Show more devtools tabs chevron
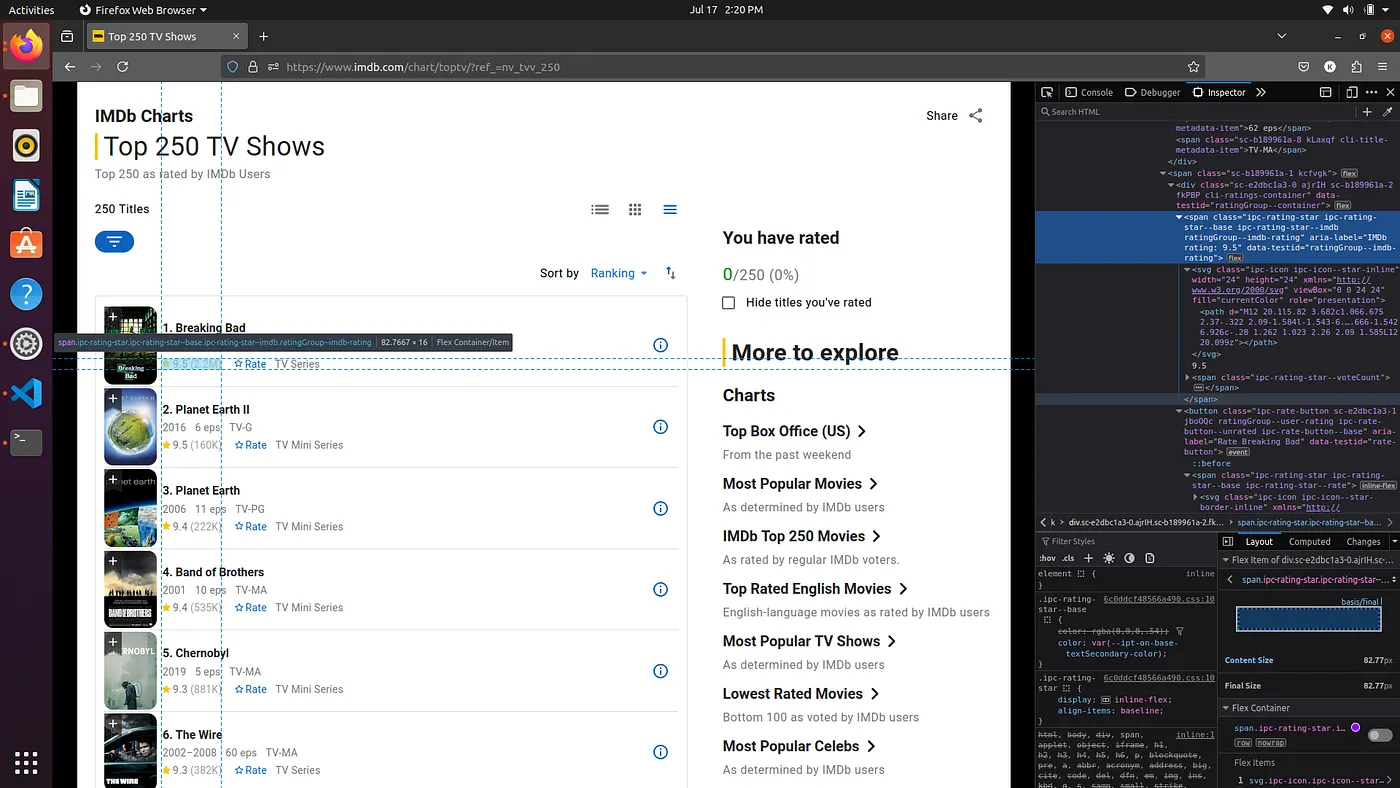The image size is (1400, 788). coord(1260,92)
